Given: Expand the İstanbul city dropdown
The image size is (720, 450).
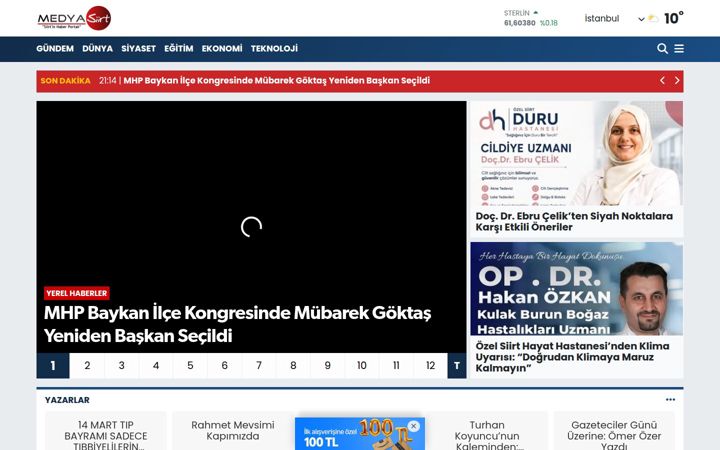Looking at the screenshot, I should pos(615,19).
